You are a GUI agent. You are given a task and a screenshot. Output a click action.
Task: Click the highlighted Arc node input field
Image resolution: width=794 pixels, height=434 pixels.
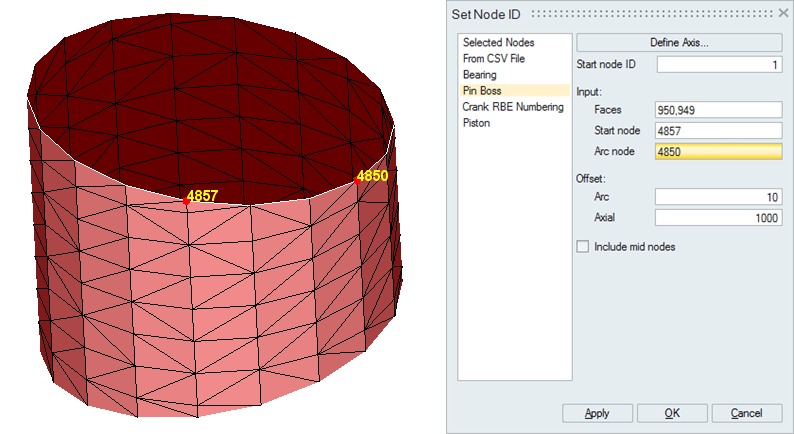click(718, 152)
